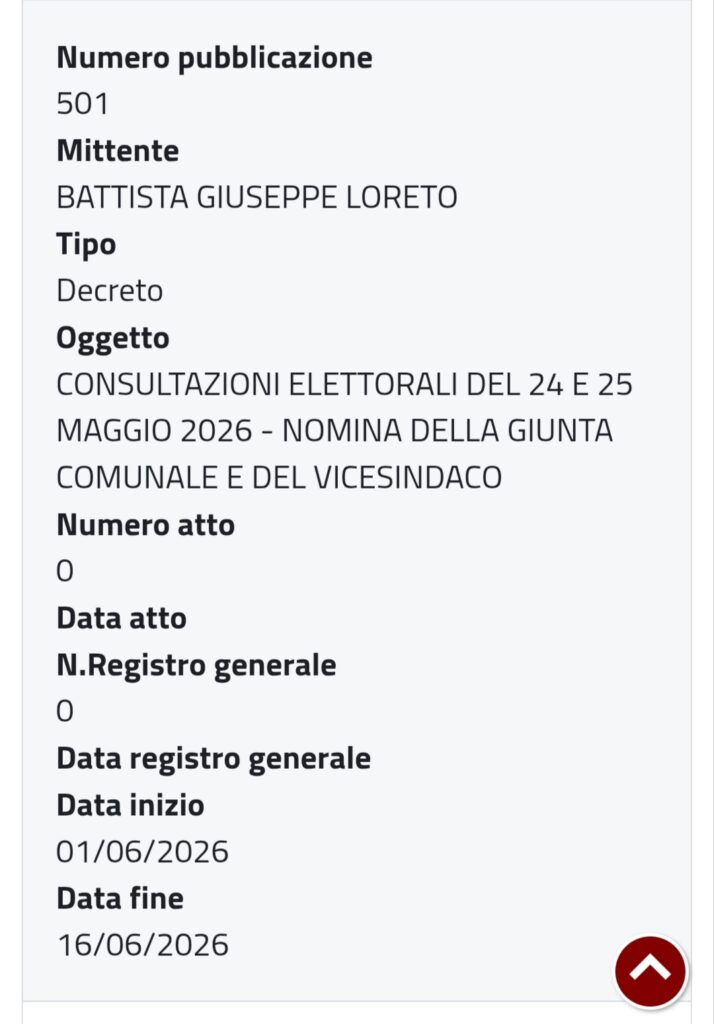Click the red scroll-to-top chevron button
The width and height of the screenshot is (714, 1024).
point(650,972)
